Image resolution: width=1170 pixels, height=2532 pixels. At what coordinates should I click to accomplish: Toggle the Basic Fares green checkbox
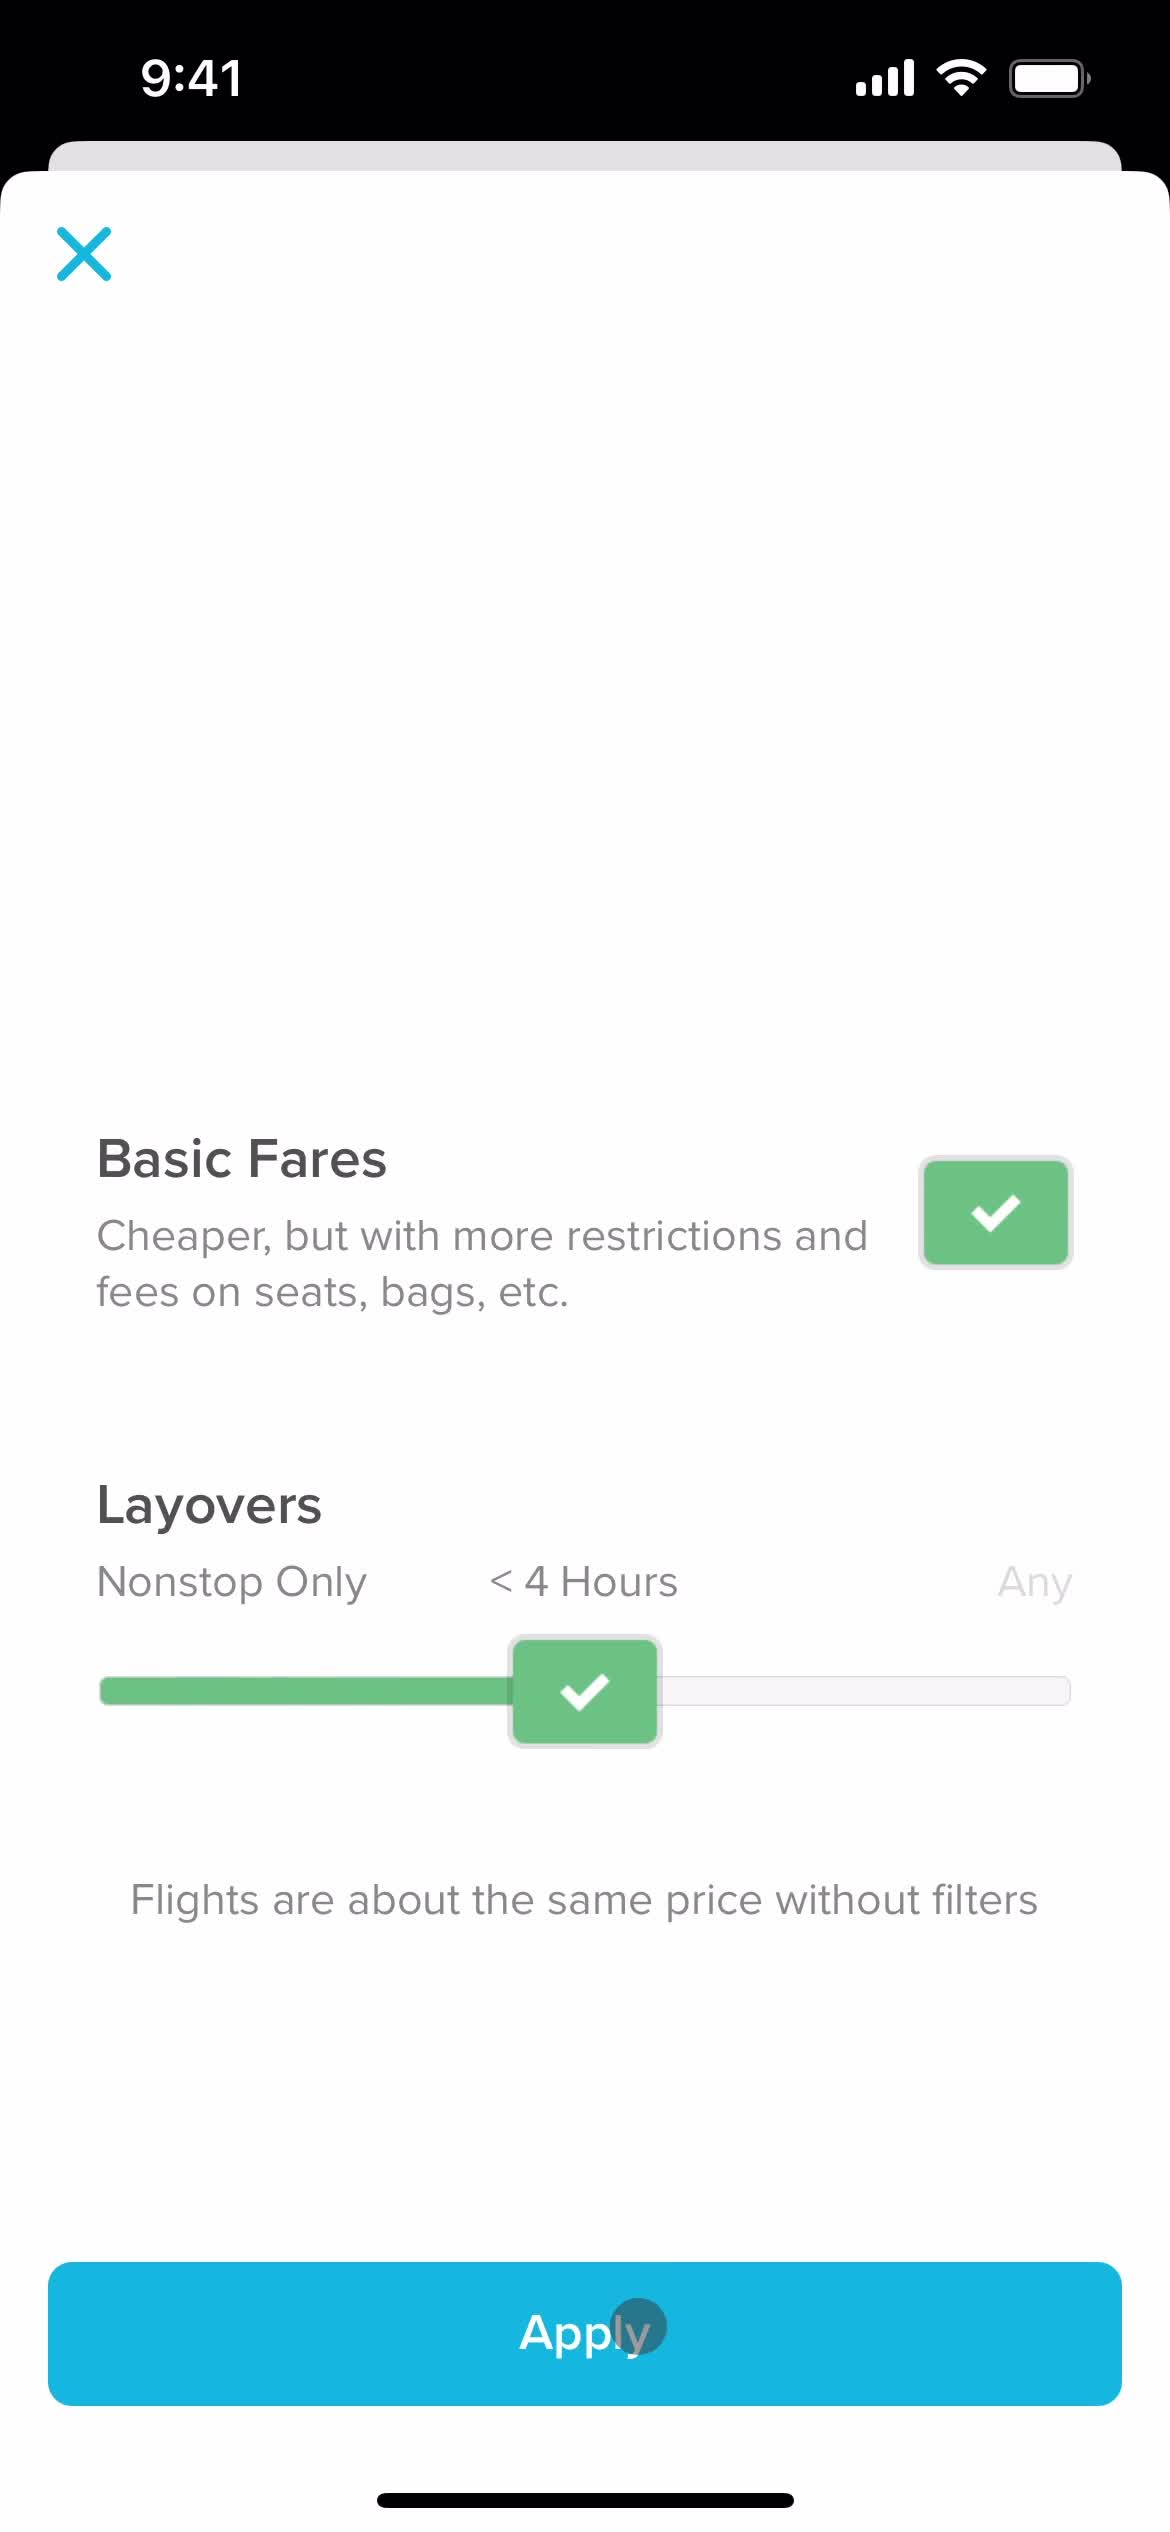click(996, 1212)
